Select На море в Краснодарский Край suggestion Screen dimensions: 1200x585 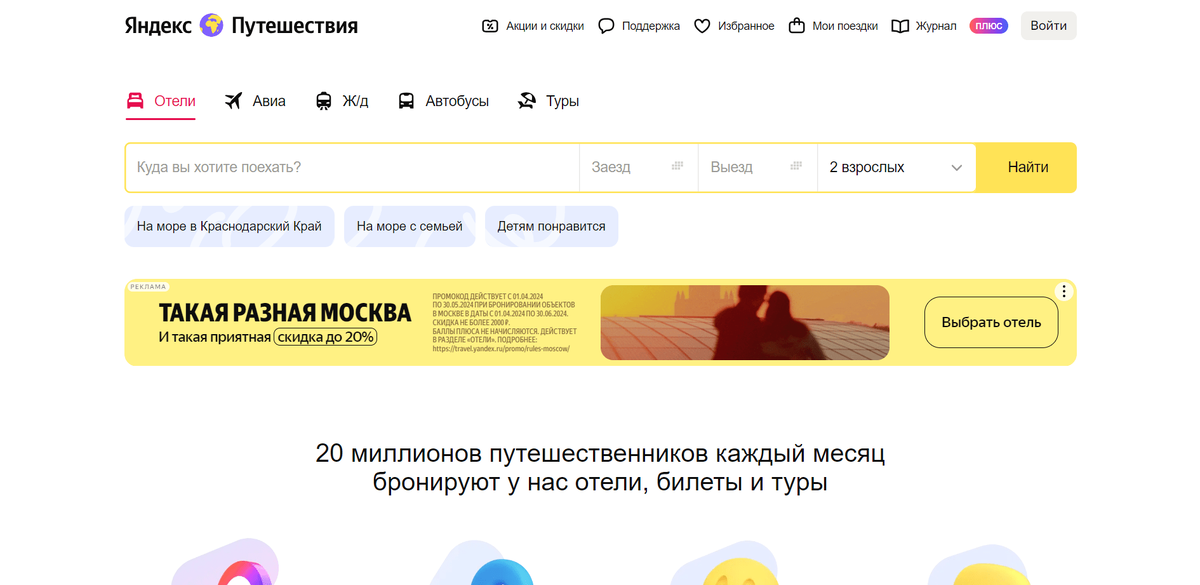click(x=229, y=226)
